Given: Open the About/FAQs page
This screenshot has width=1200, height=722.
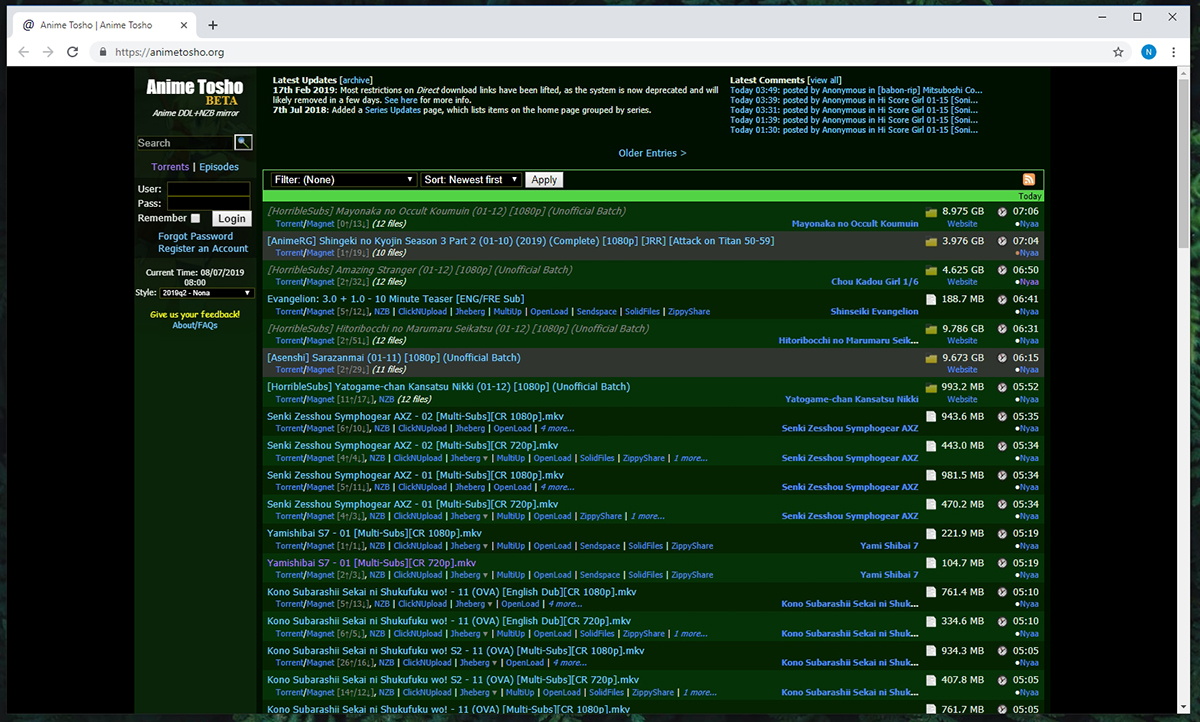Looking at the screenshot, I should click(195, 325).
